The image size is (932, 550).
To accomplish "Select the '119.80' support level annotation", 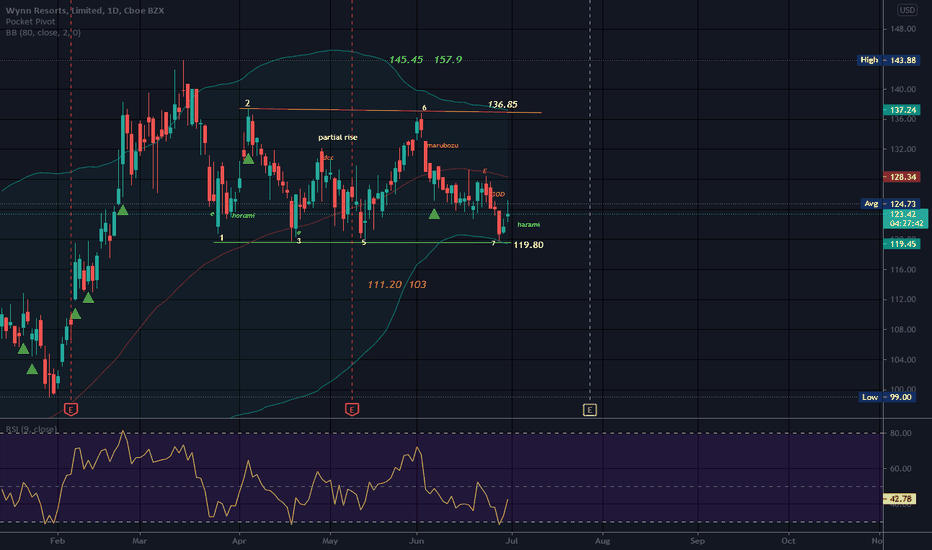I will click(528, 244).
